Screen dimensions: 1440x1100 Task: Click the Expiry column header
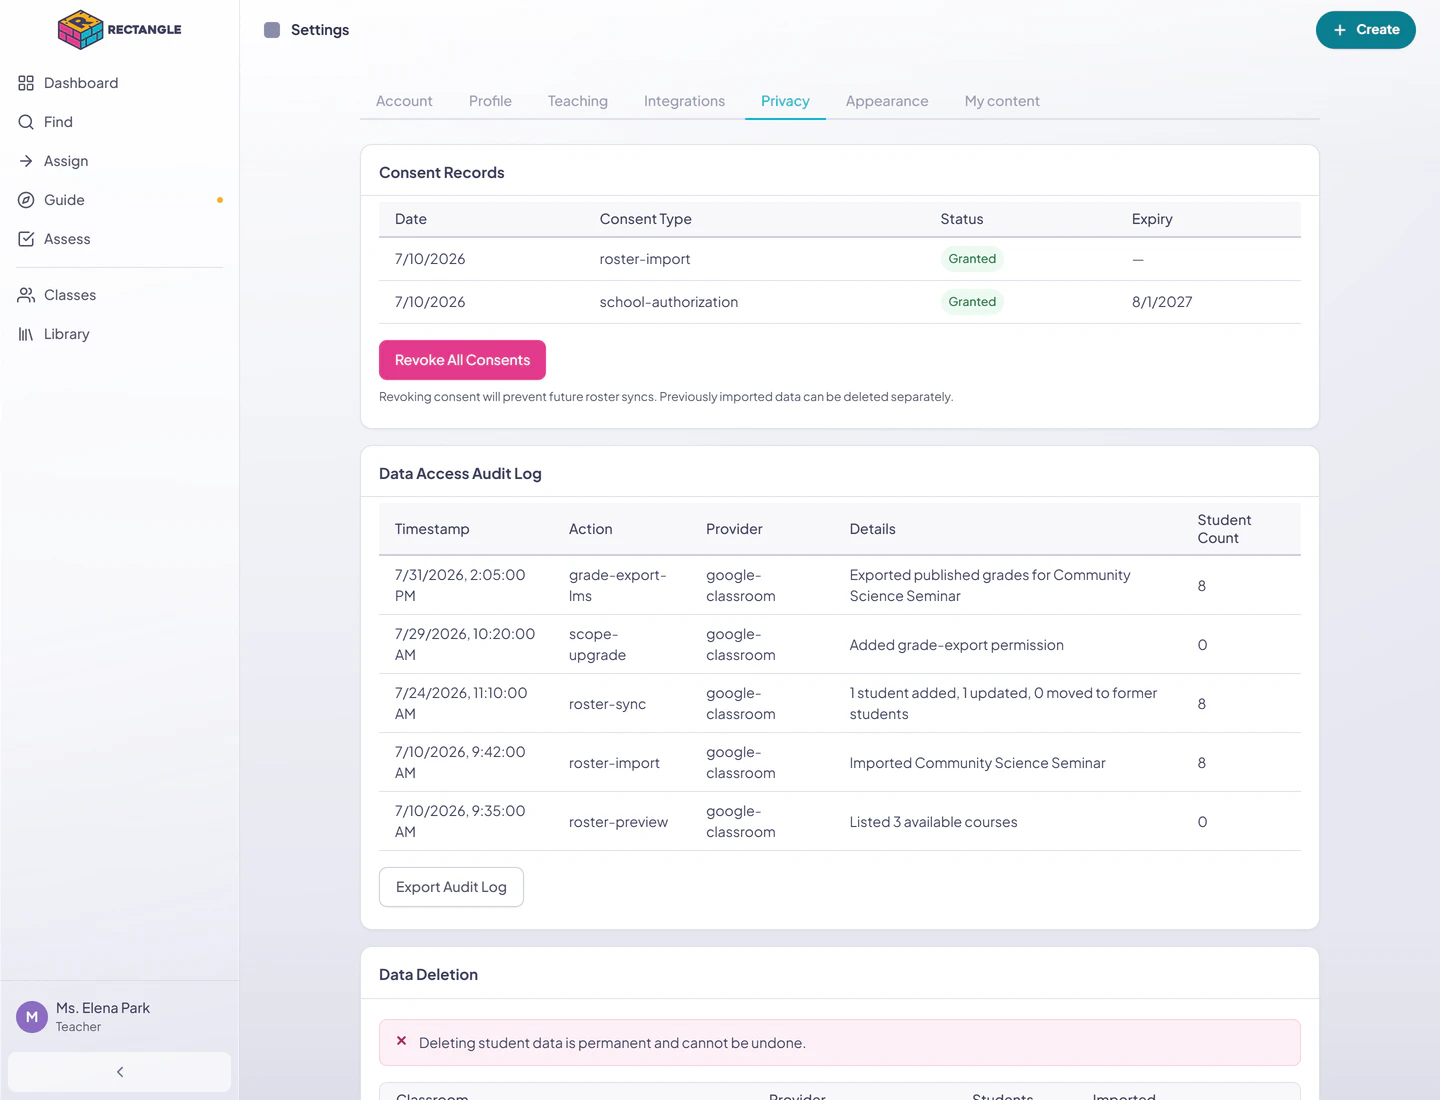1152,219
